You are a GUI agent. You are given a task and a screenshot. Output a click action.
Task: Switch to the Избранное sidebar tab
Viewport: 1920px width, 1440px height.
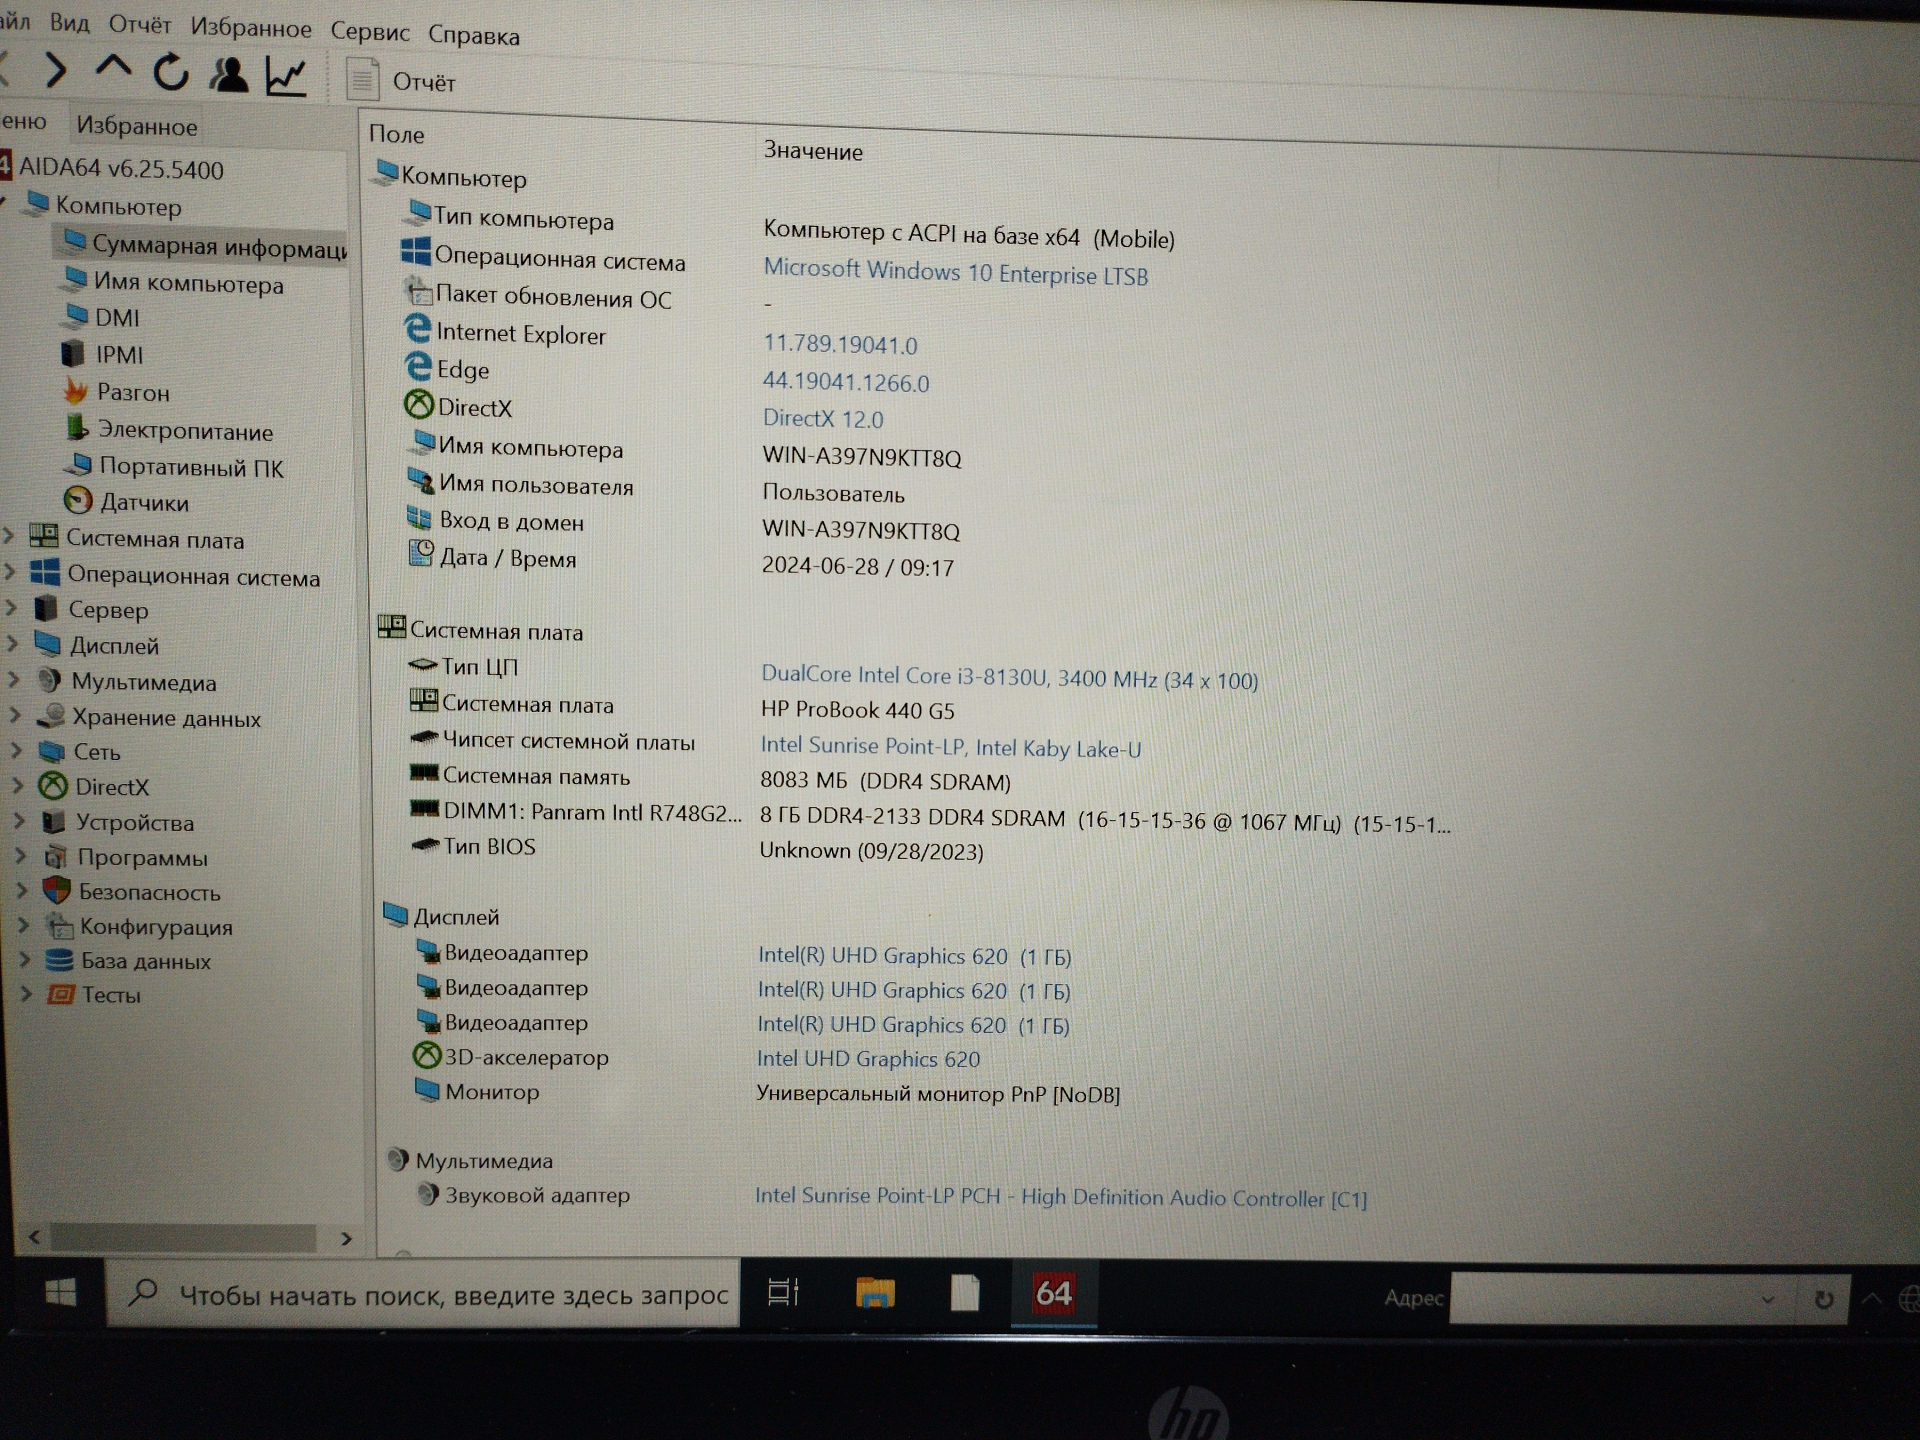coord(137,126)
